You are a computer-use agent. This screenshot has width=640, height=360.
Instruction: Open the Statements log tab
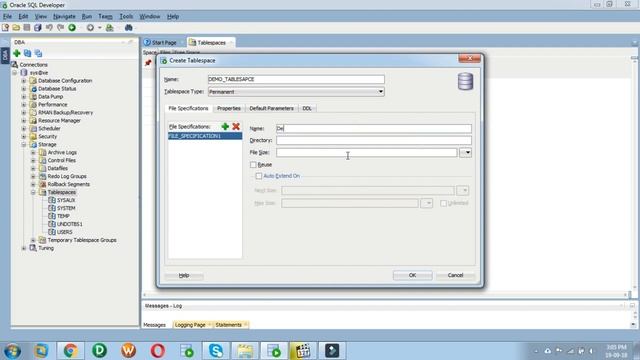click(229, 325)
